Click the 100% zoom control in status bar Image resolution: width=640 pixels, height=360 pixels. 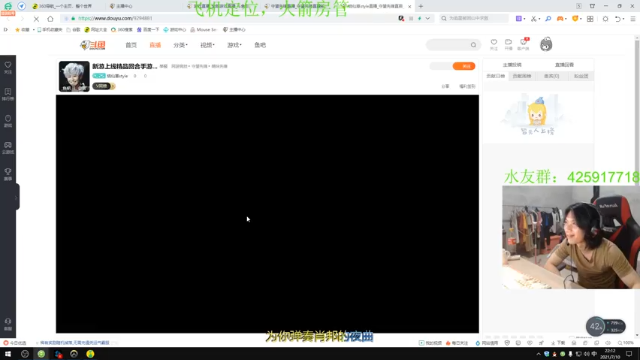(626, 343)
